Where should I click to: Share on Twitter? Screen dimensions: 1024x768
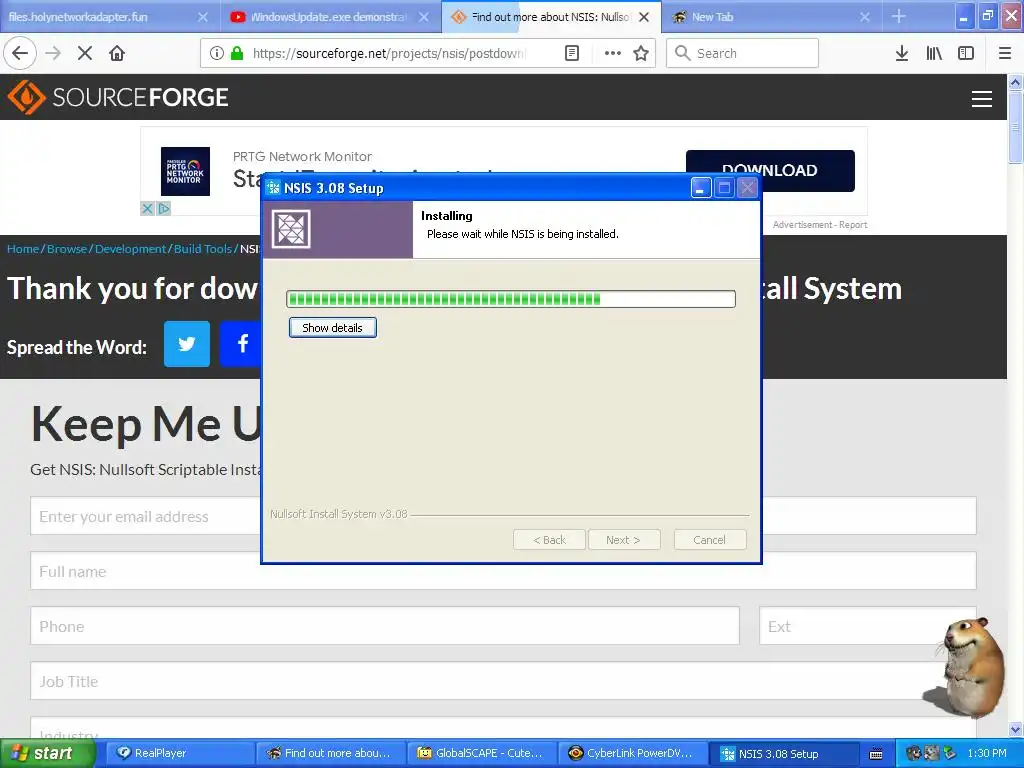click(x=187, y=344)
